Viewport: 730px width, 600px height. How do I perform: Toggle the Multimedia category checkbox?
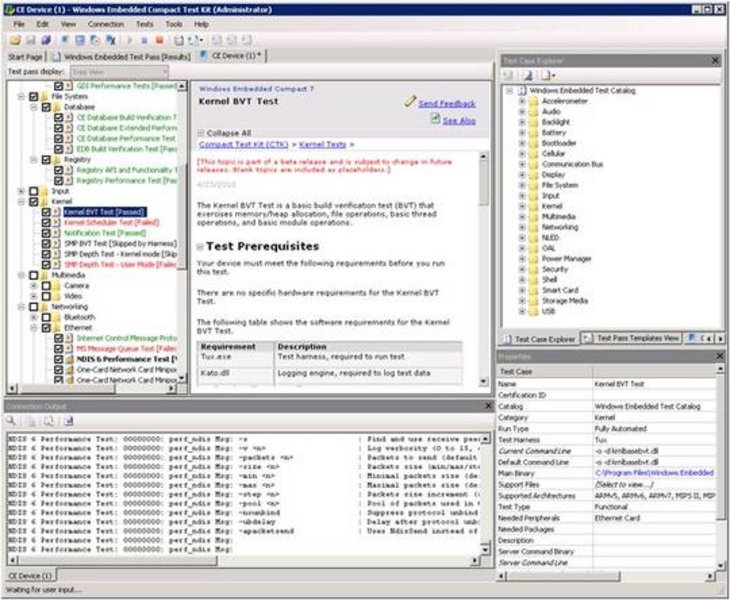coord(33,274)
